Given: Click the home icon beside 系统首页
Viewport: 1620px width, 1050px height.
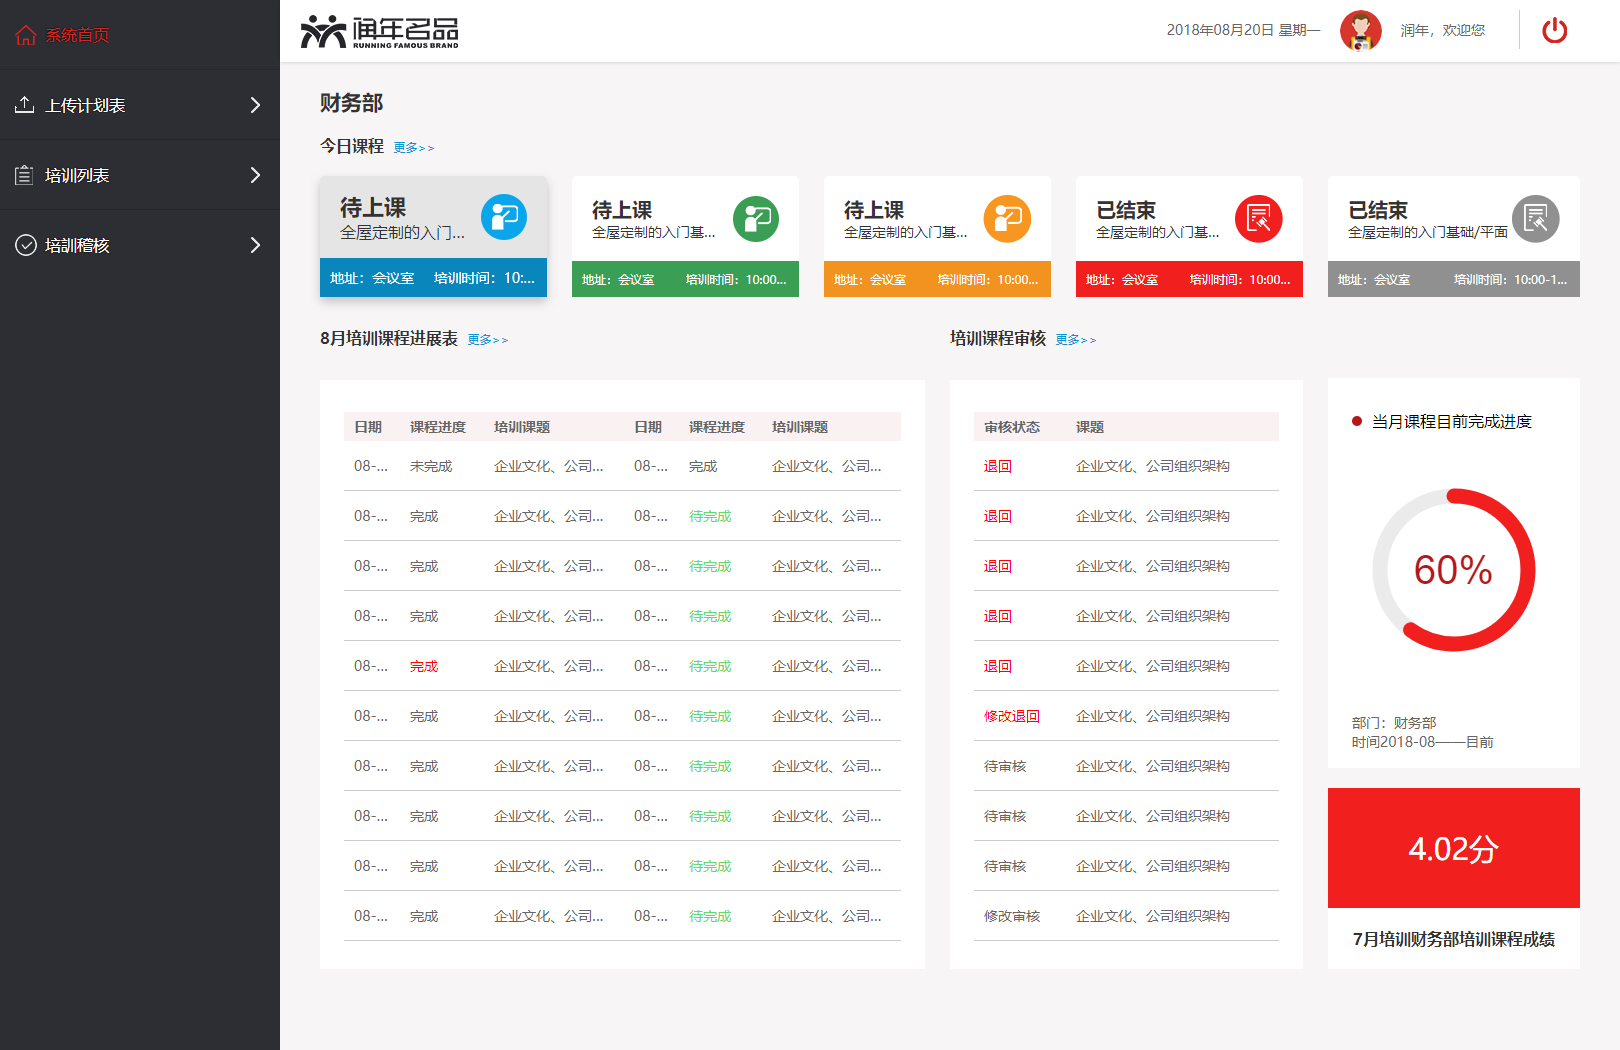Looking at the screenshot, I should (x=26, y=35).
